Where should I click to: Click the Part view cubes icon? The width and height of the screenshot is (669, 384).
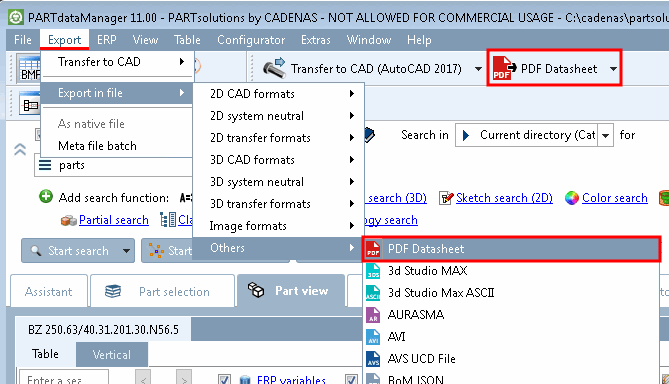tap(256, 290)
